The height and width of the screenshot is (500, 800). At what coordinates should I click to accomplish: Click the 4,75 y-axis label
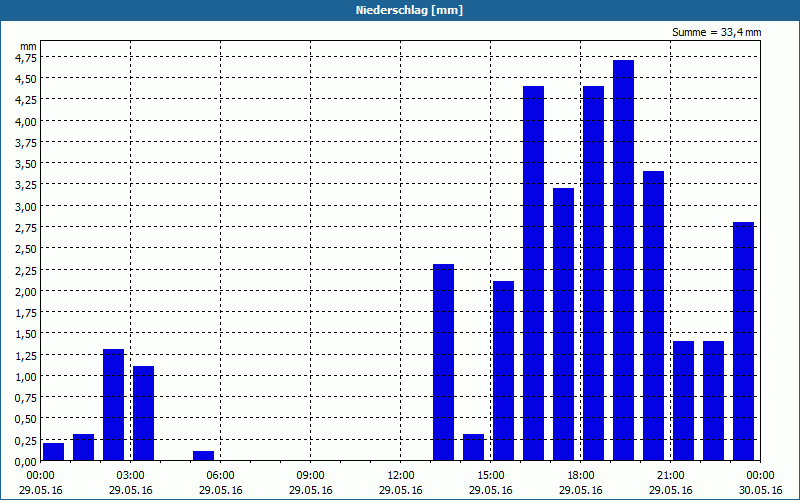(x=26, y=58)
